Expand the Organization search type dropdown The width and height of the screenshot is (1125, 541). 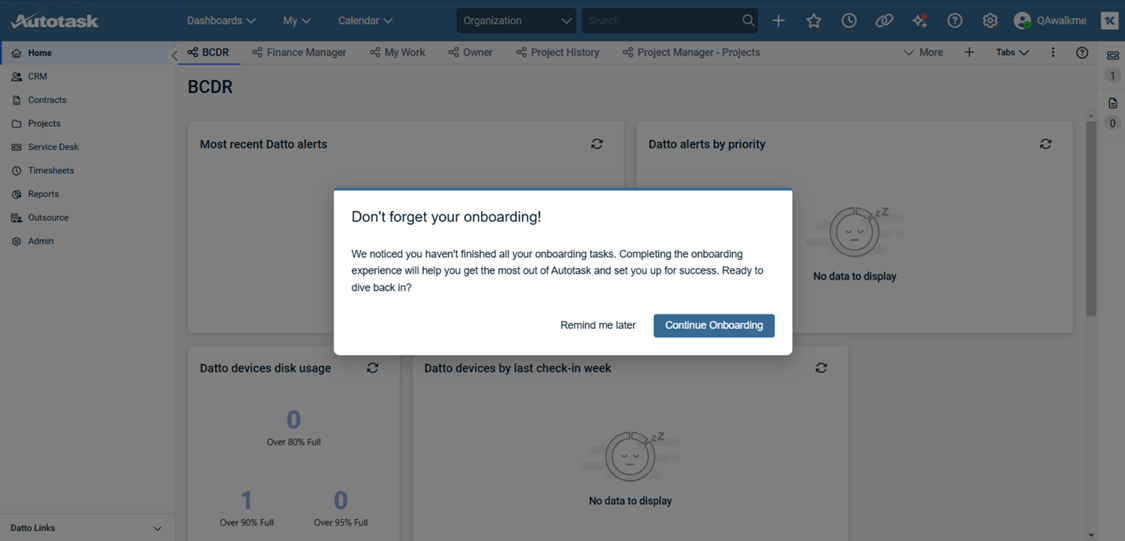(x=516, y=21)
